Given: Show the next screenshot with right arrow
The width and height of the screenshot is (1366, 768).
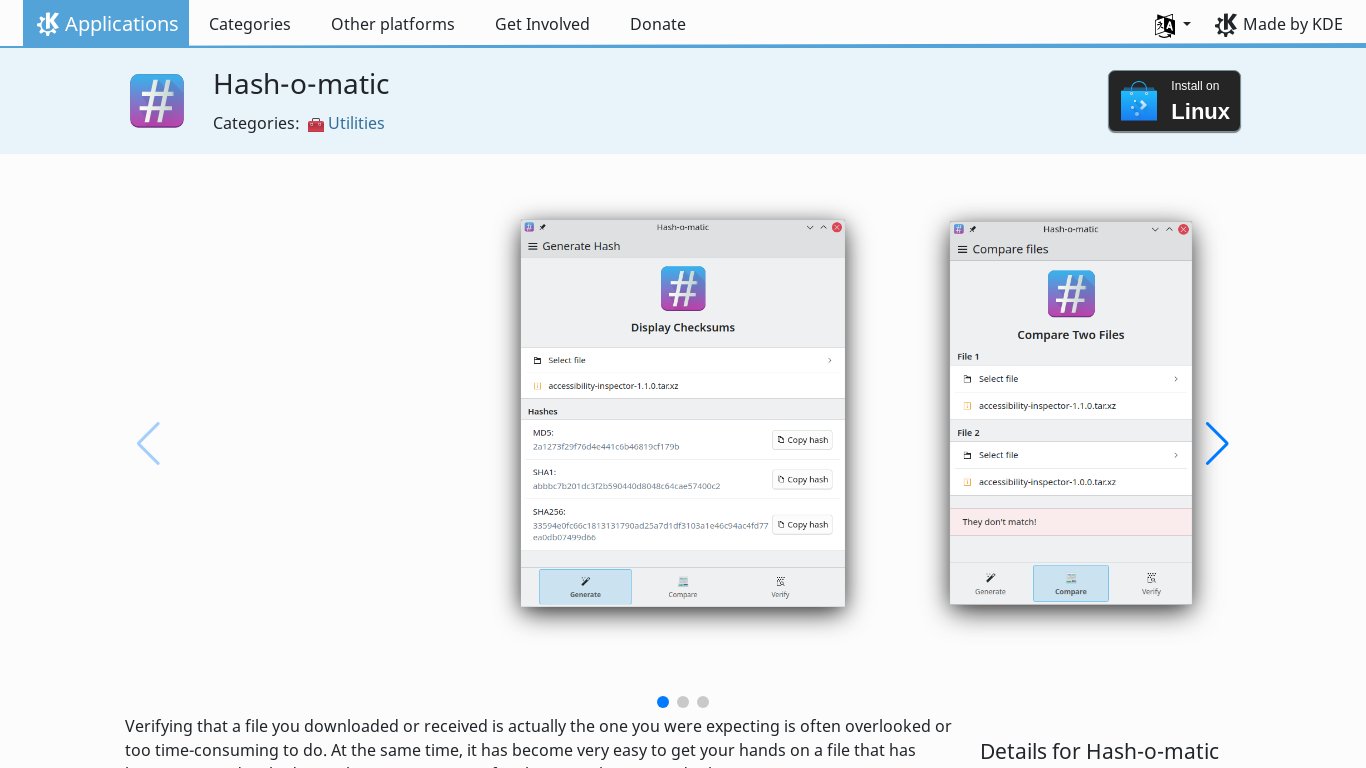Looking at the screenshot, I should click(x=1216, y=443).
